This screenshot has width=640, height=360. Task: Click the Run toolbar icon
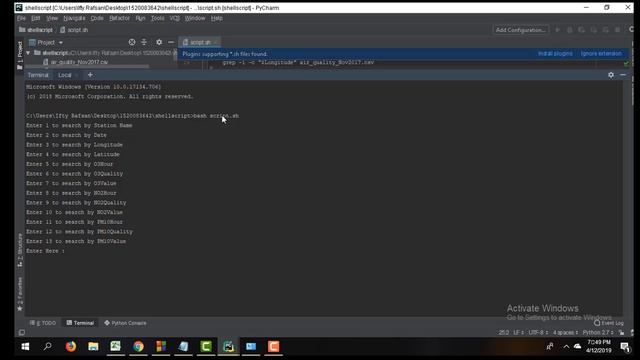click(558, 30)
